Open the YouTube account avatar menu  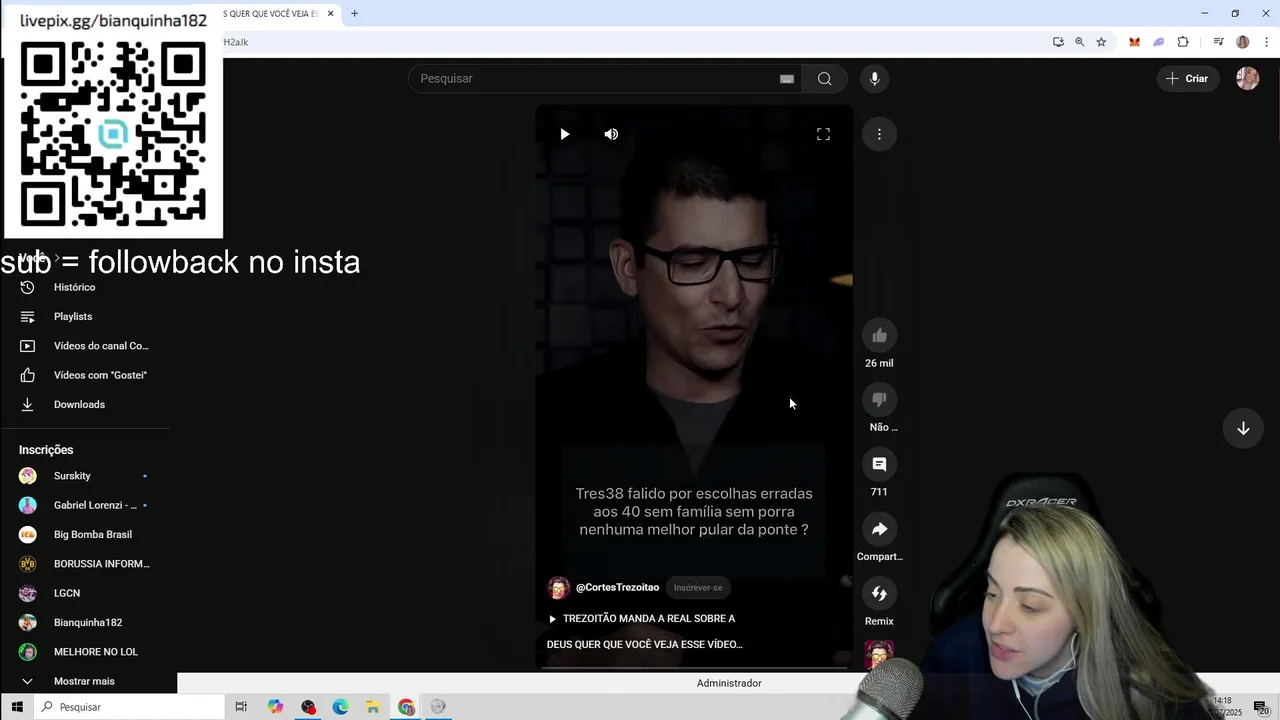1247,79
